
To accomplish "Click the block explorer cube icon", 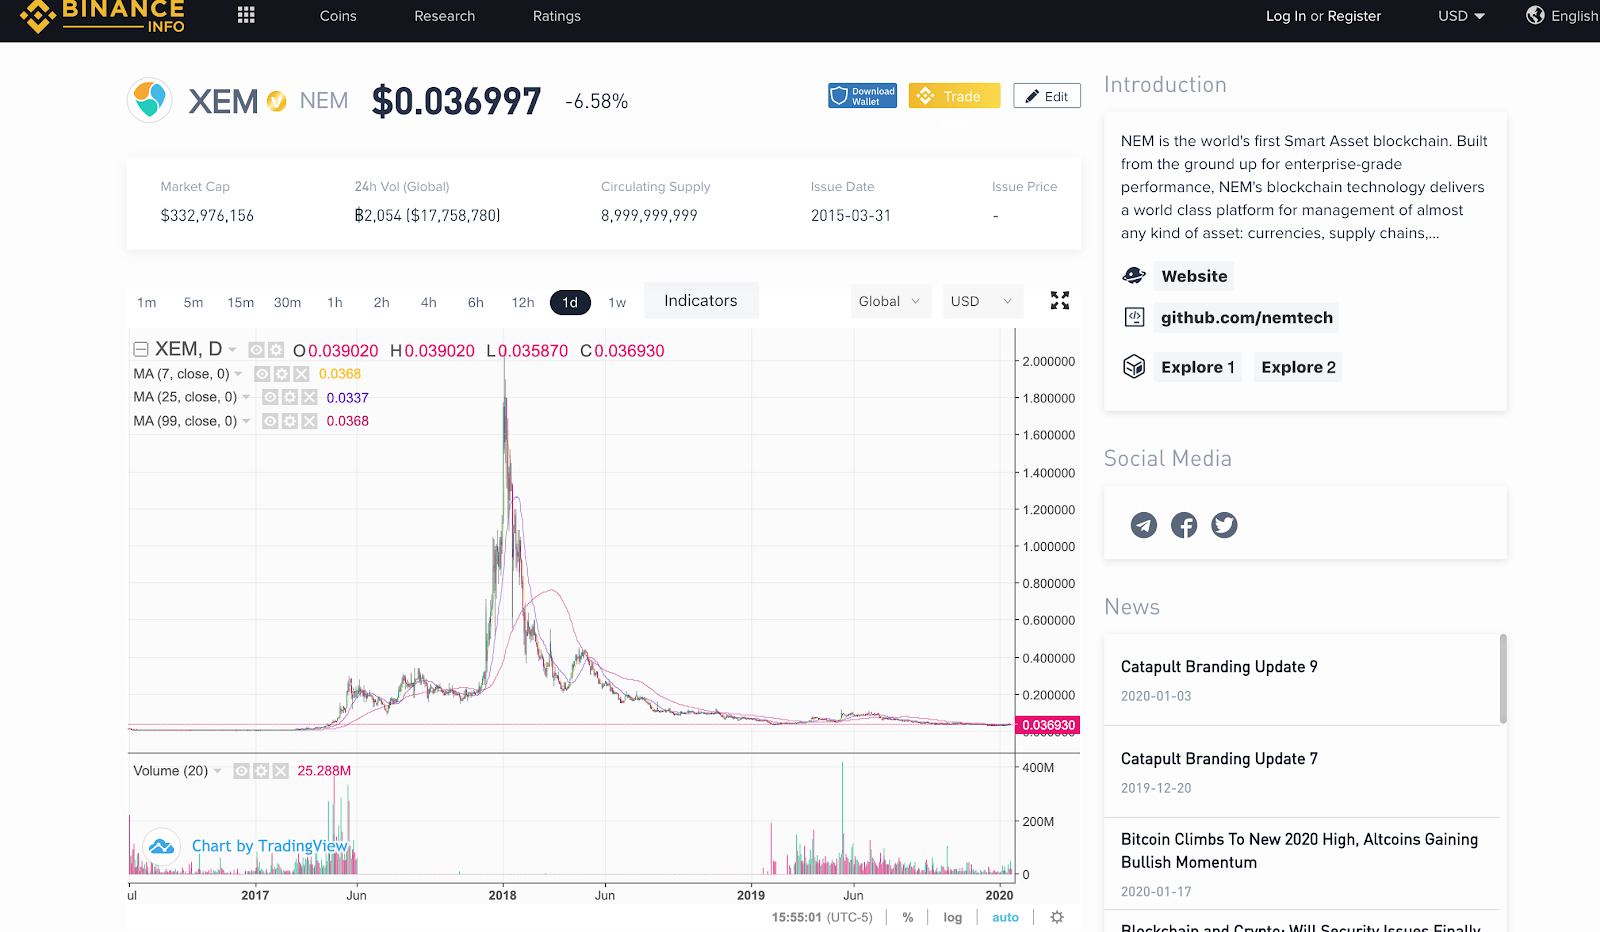I will tap(1134, 366).
